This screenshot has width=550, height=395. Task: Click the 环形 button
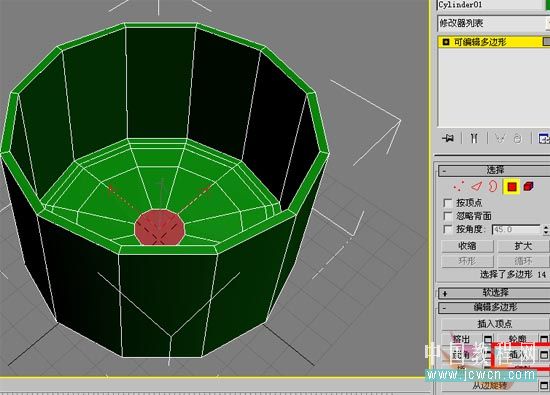tap(467, 261)
